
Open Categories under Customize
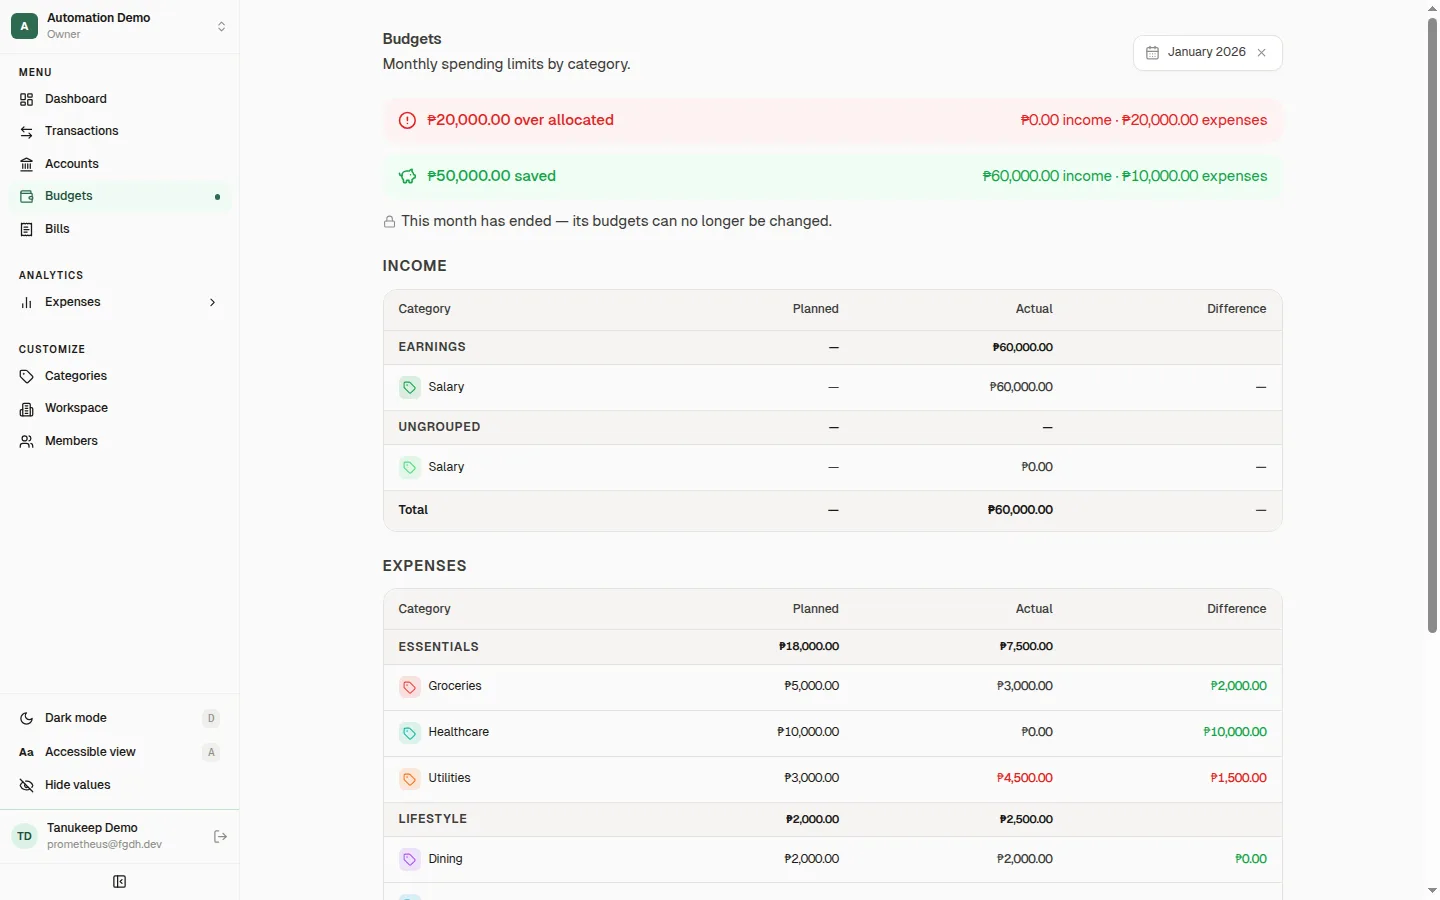click(120, 376)
